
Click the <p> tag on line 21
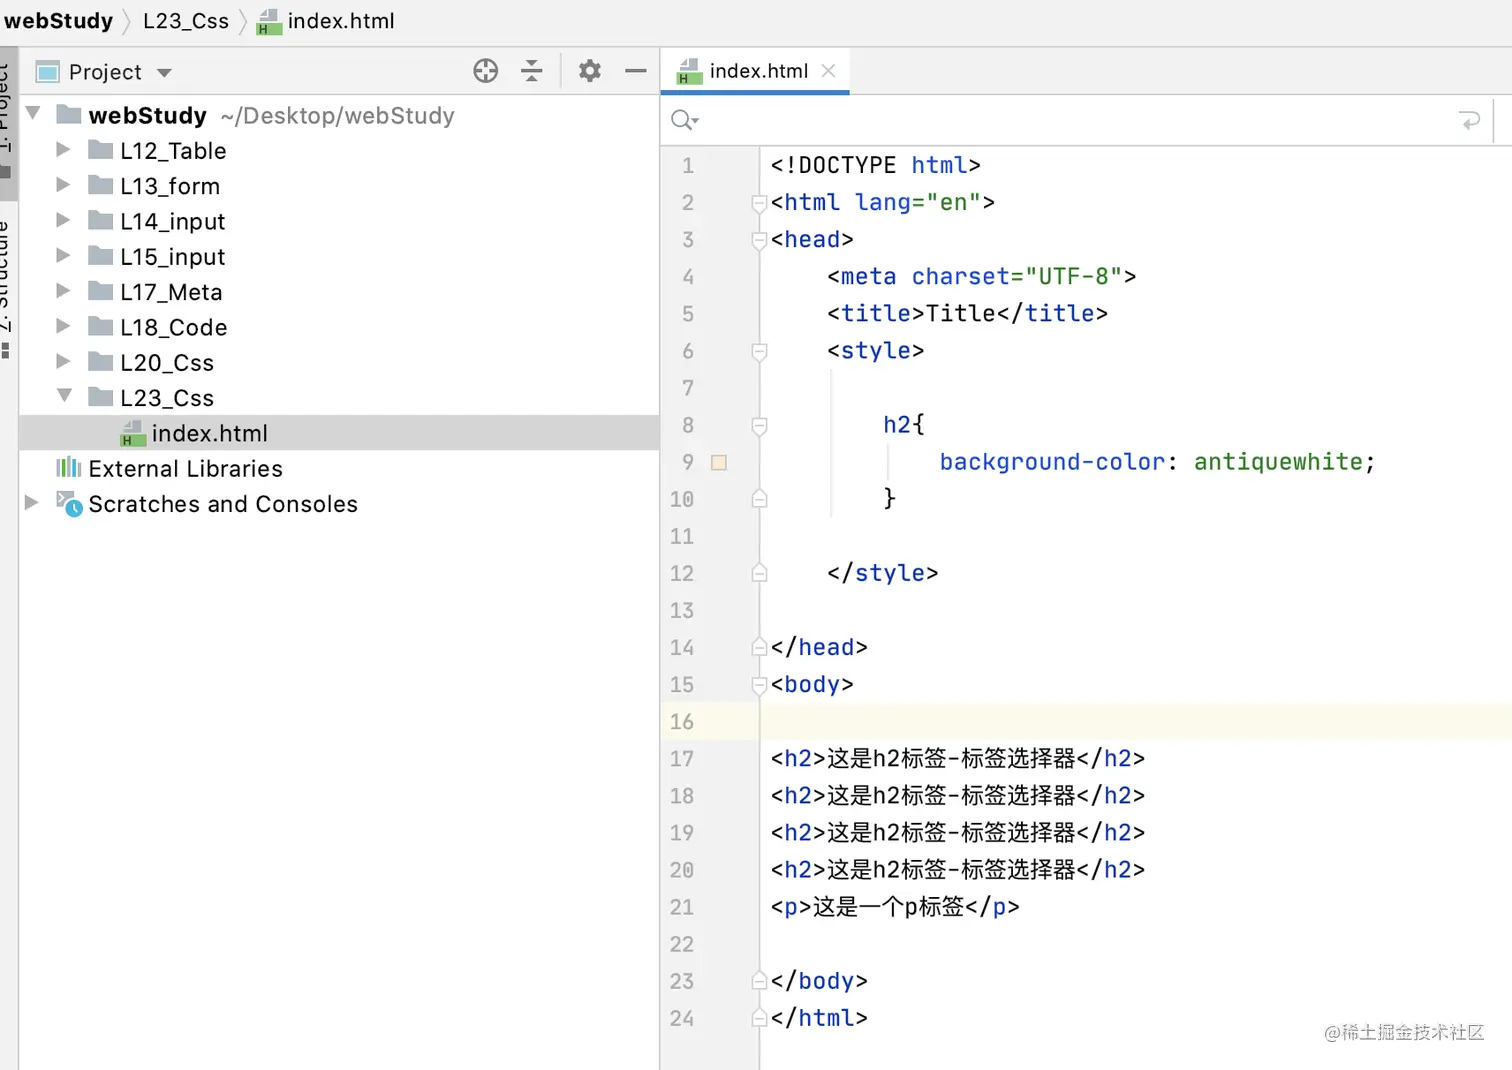coord(895,907)
